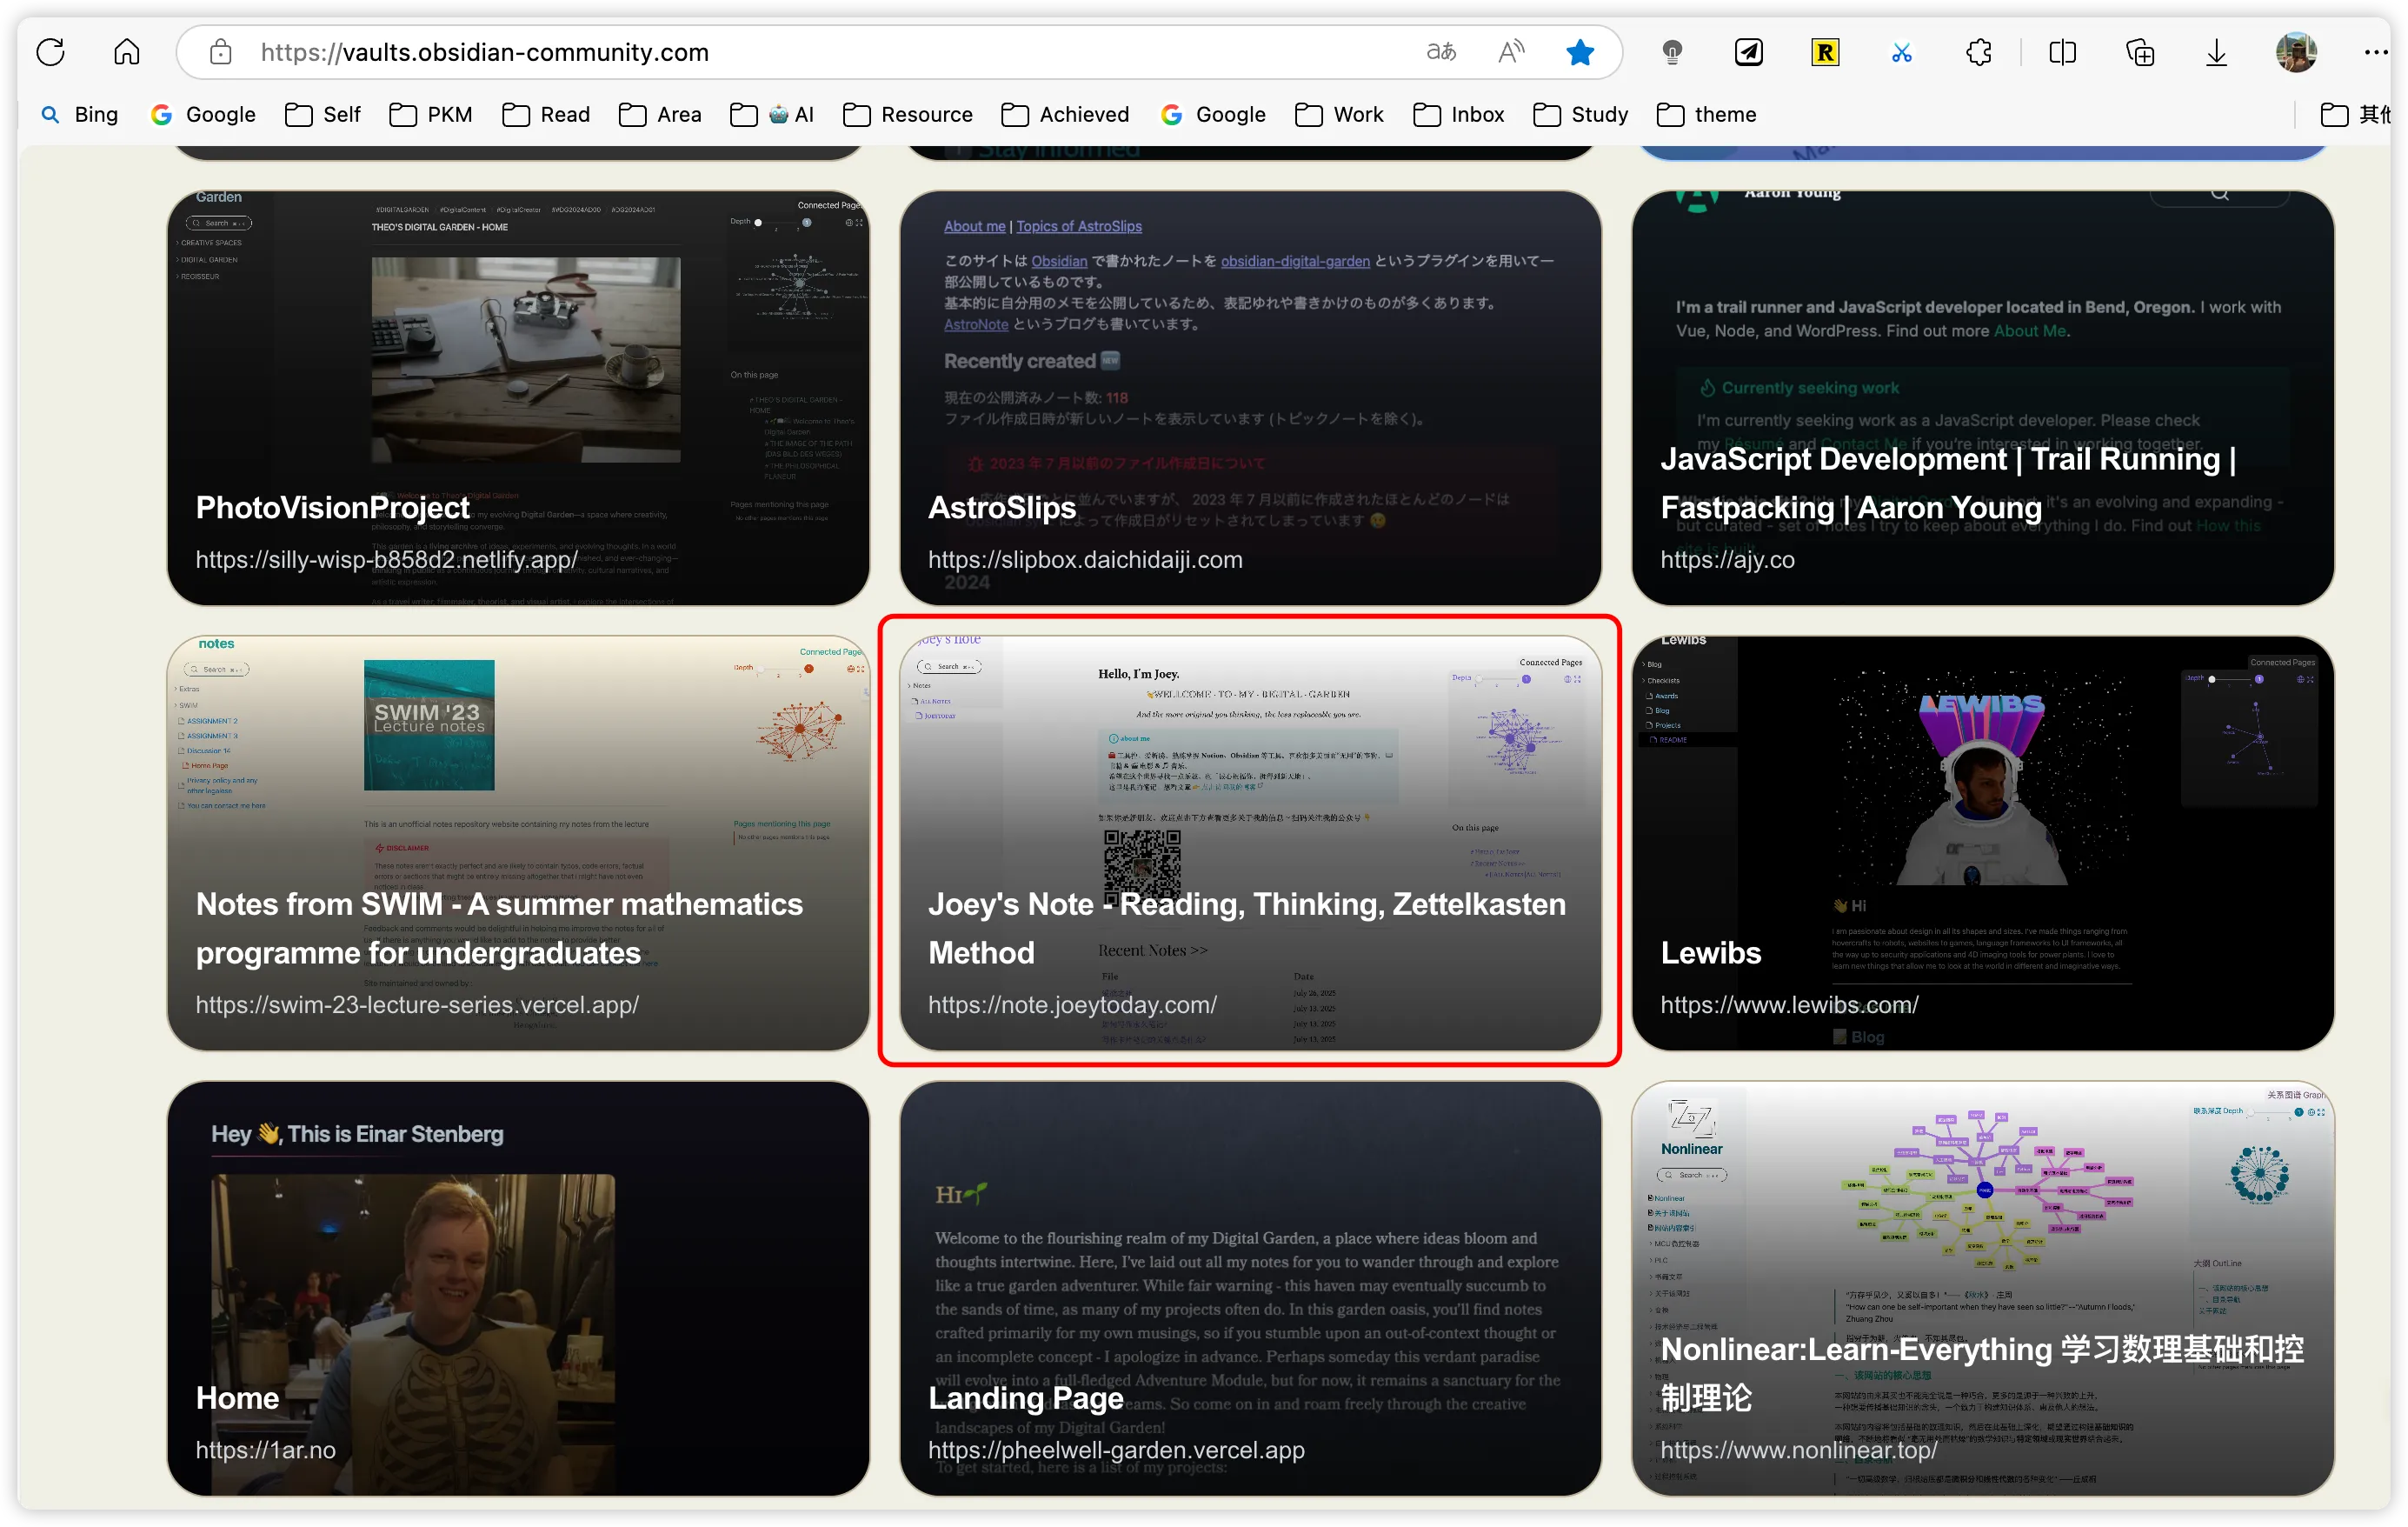Click the profile avatar picture
2408x1527 pixels.
(2296, 52)
